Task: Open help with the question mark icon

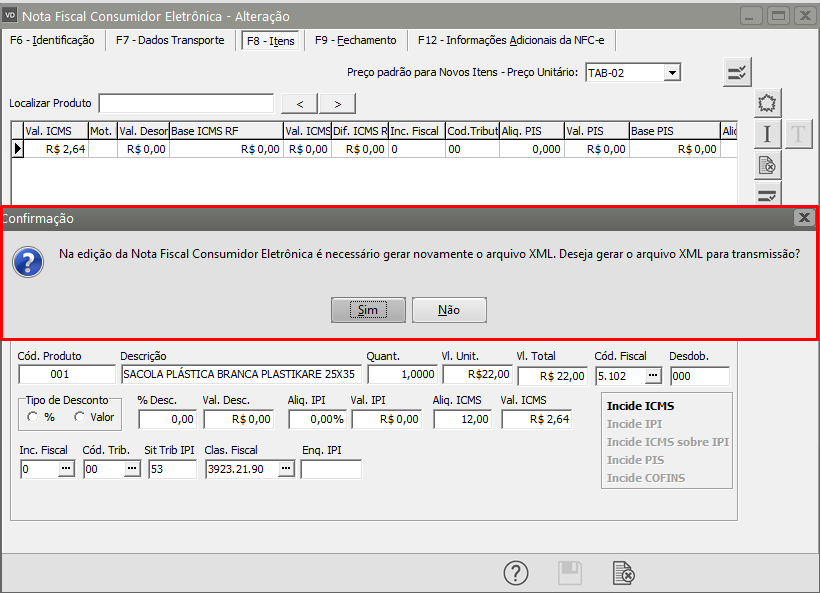Action: click(515, 573)
